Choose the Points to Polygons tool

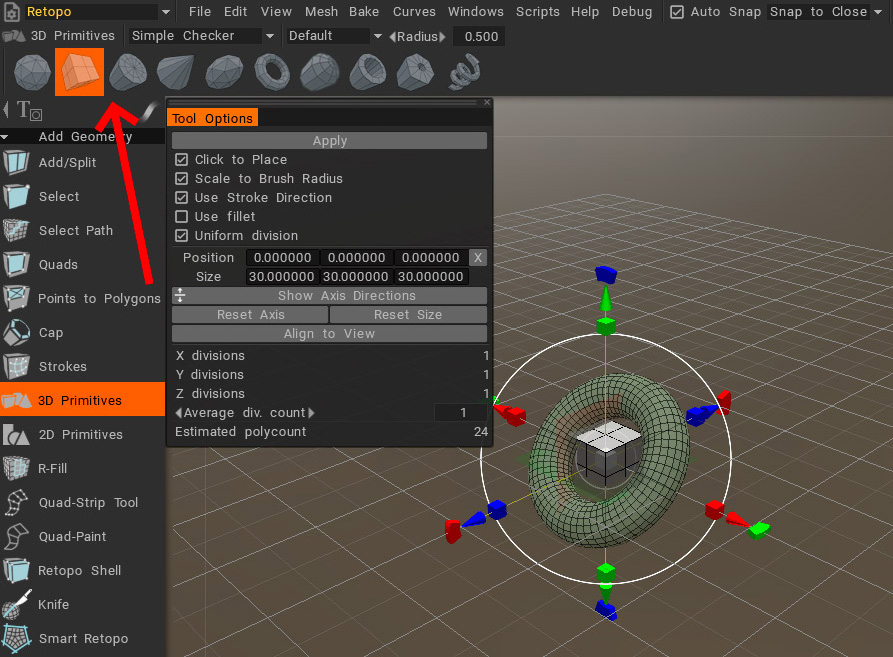pyautogui.click(x=98, y=298)
